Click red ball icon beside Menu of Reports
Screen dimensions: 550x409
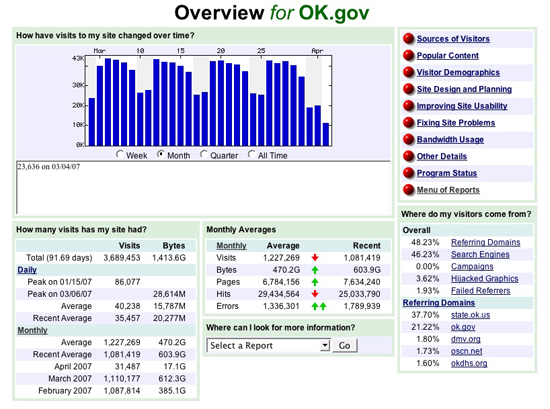pyautogui.click(x=409, y=190)
